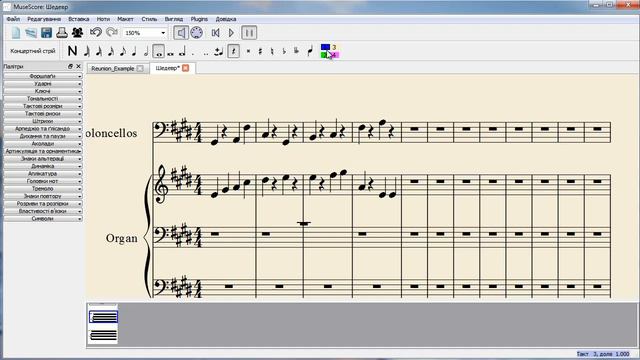Apply a double sharp accidental
This screenshot has height=360, width=640.
click(x=248, y=51)
